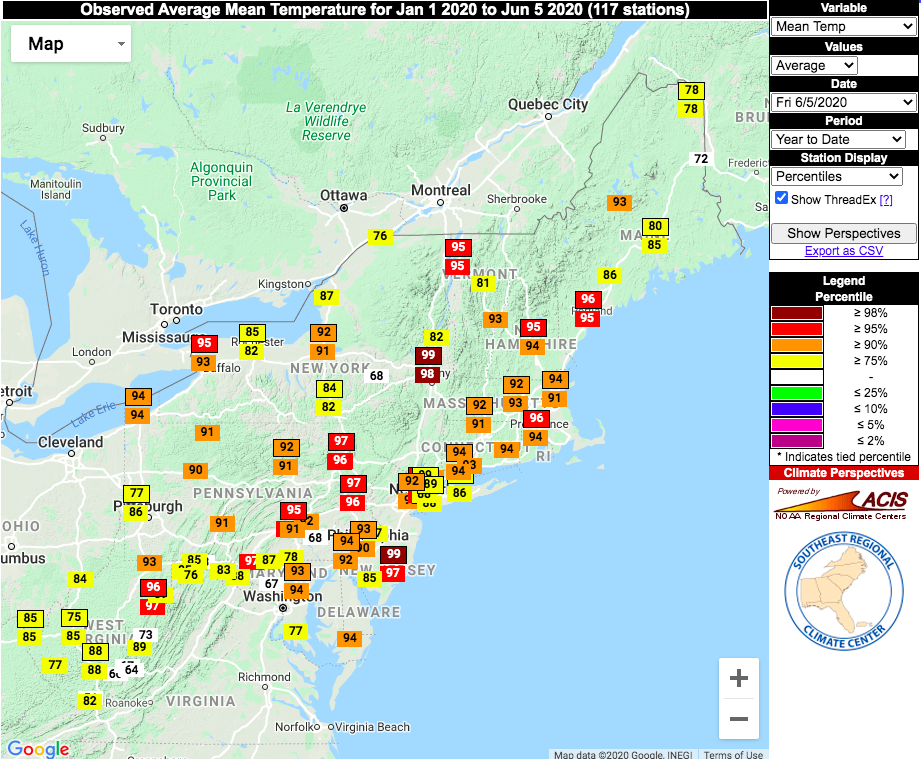The image size is (923, 759).
Task: Open the Period dropdown showing Year to Date
Action: click(x=837, y=140)
